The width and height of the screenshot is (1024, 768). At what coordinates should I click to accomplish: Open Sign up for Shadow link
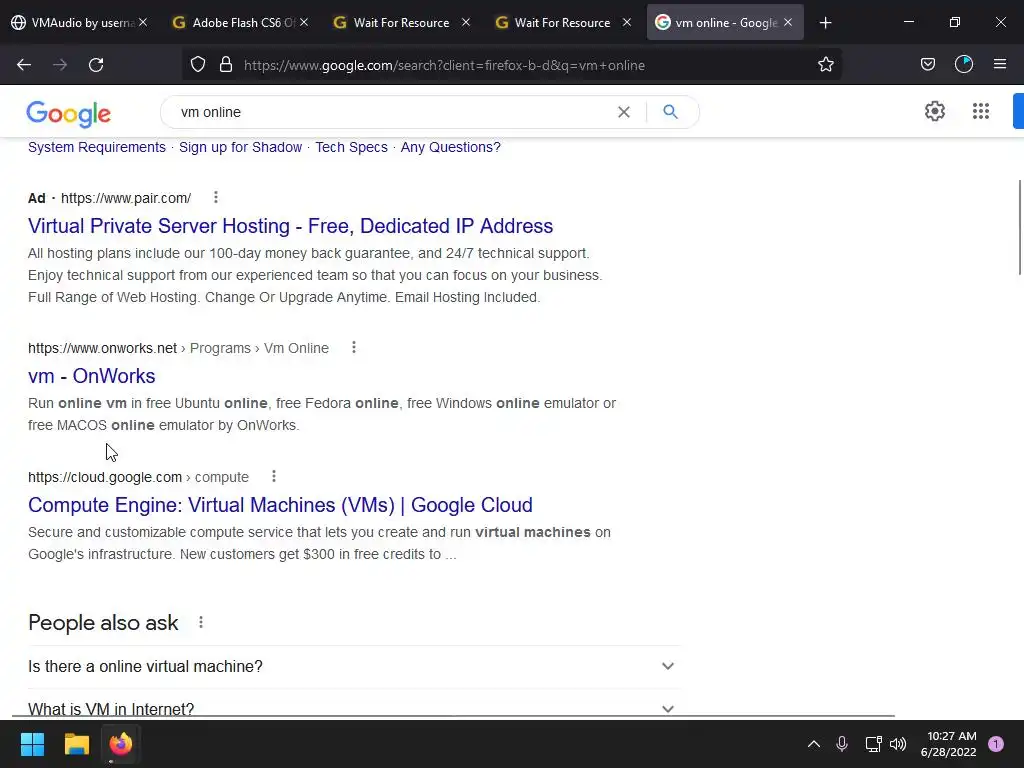(x=240, y=147)
